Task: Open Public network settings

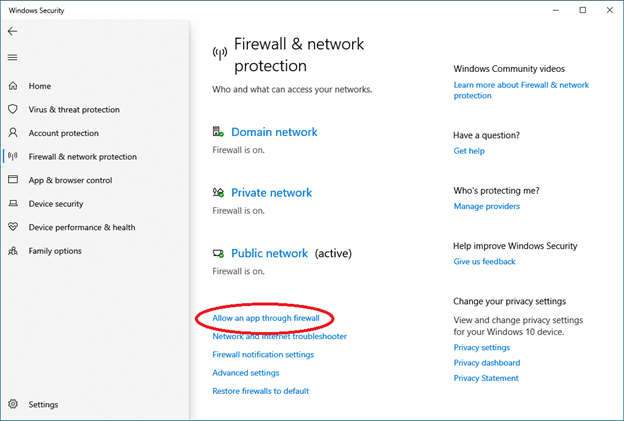Action: click(x=269, y=254)
